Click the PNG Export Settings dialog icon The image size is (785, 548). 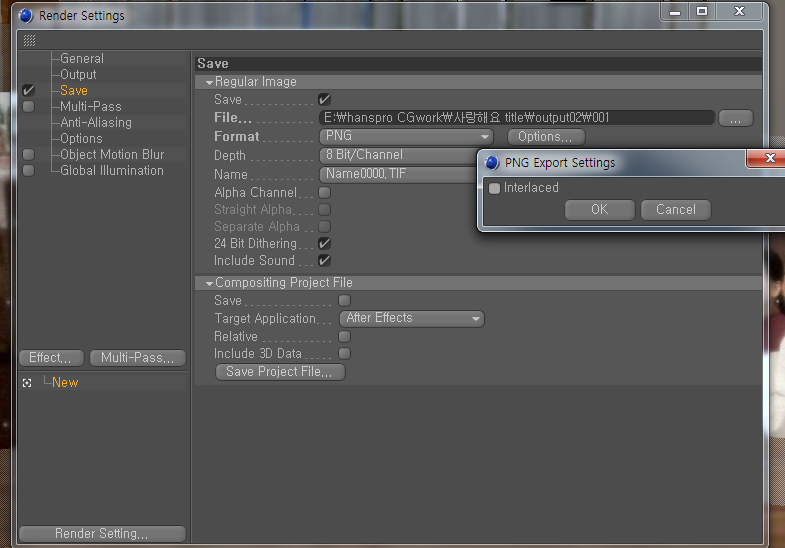pyautogui.click(x=493, y=163)
